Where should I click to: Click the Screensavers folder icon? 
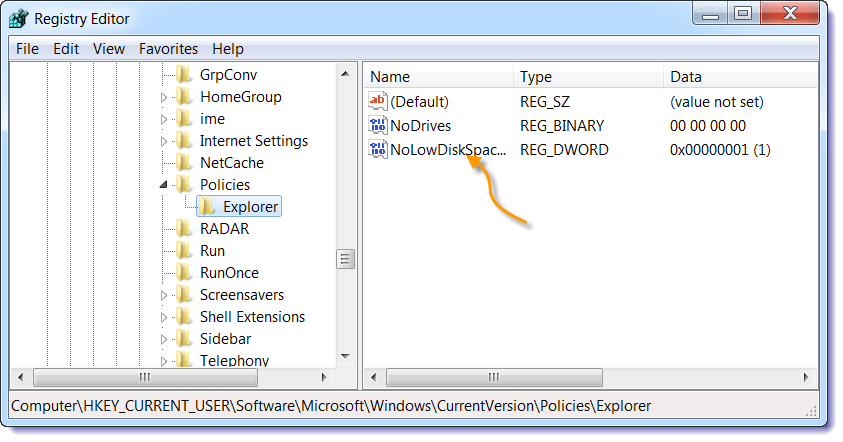184,295
